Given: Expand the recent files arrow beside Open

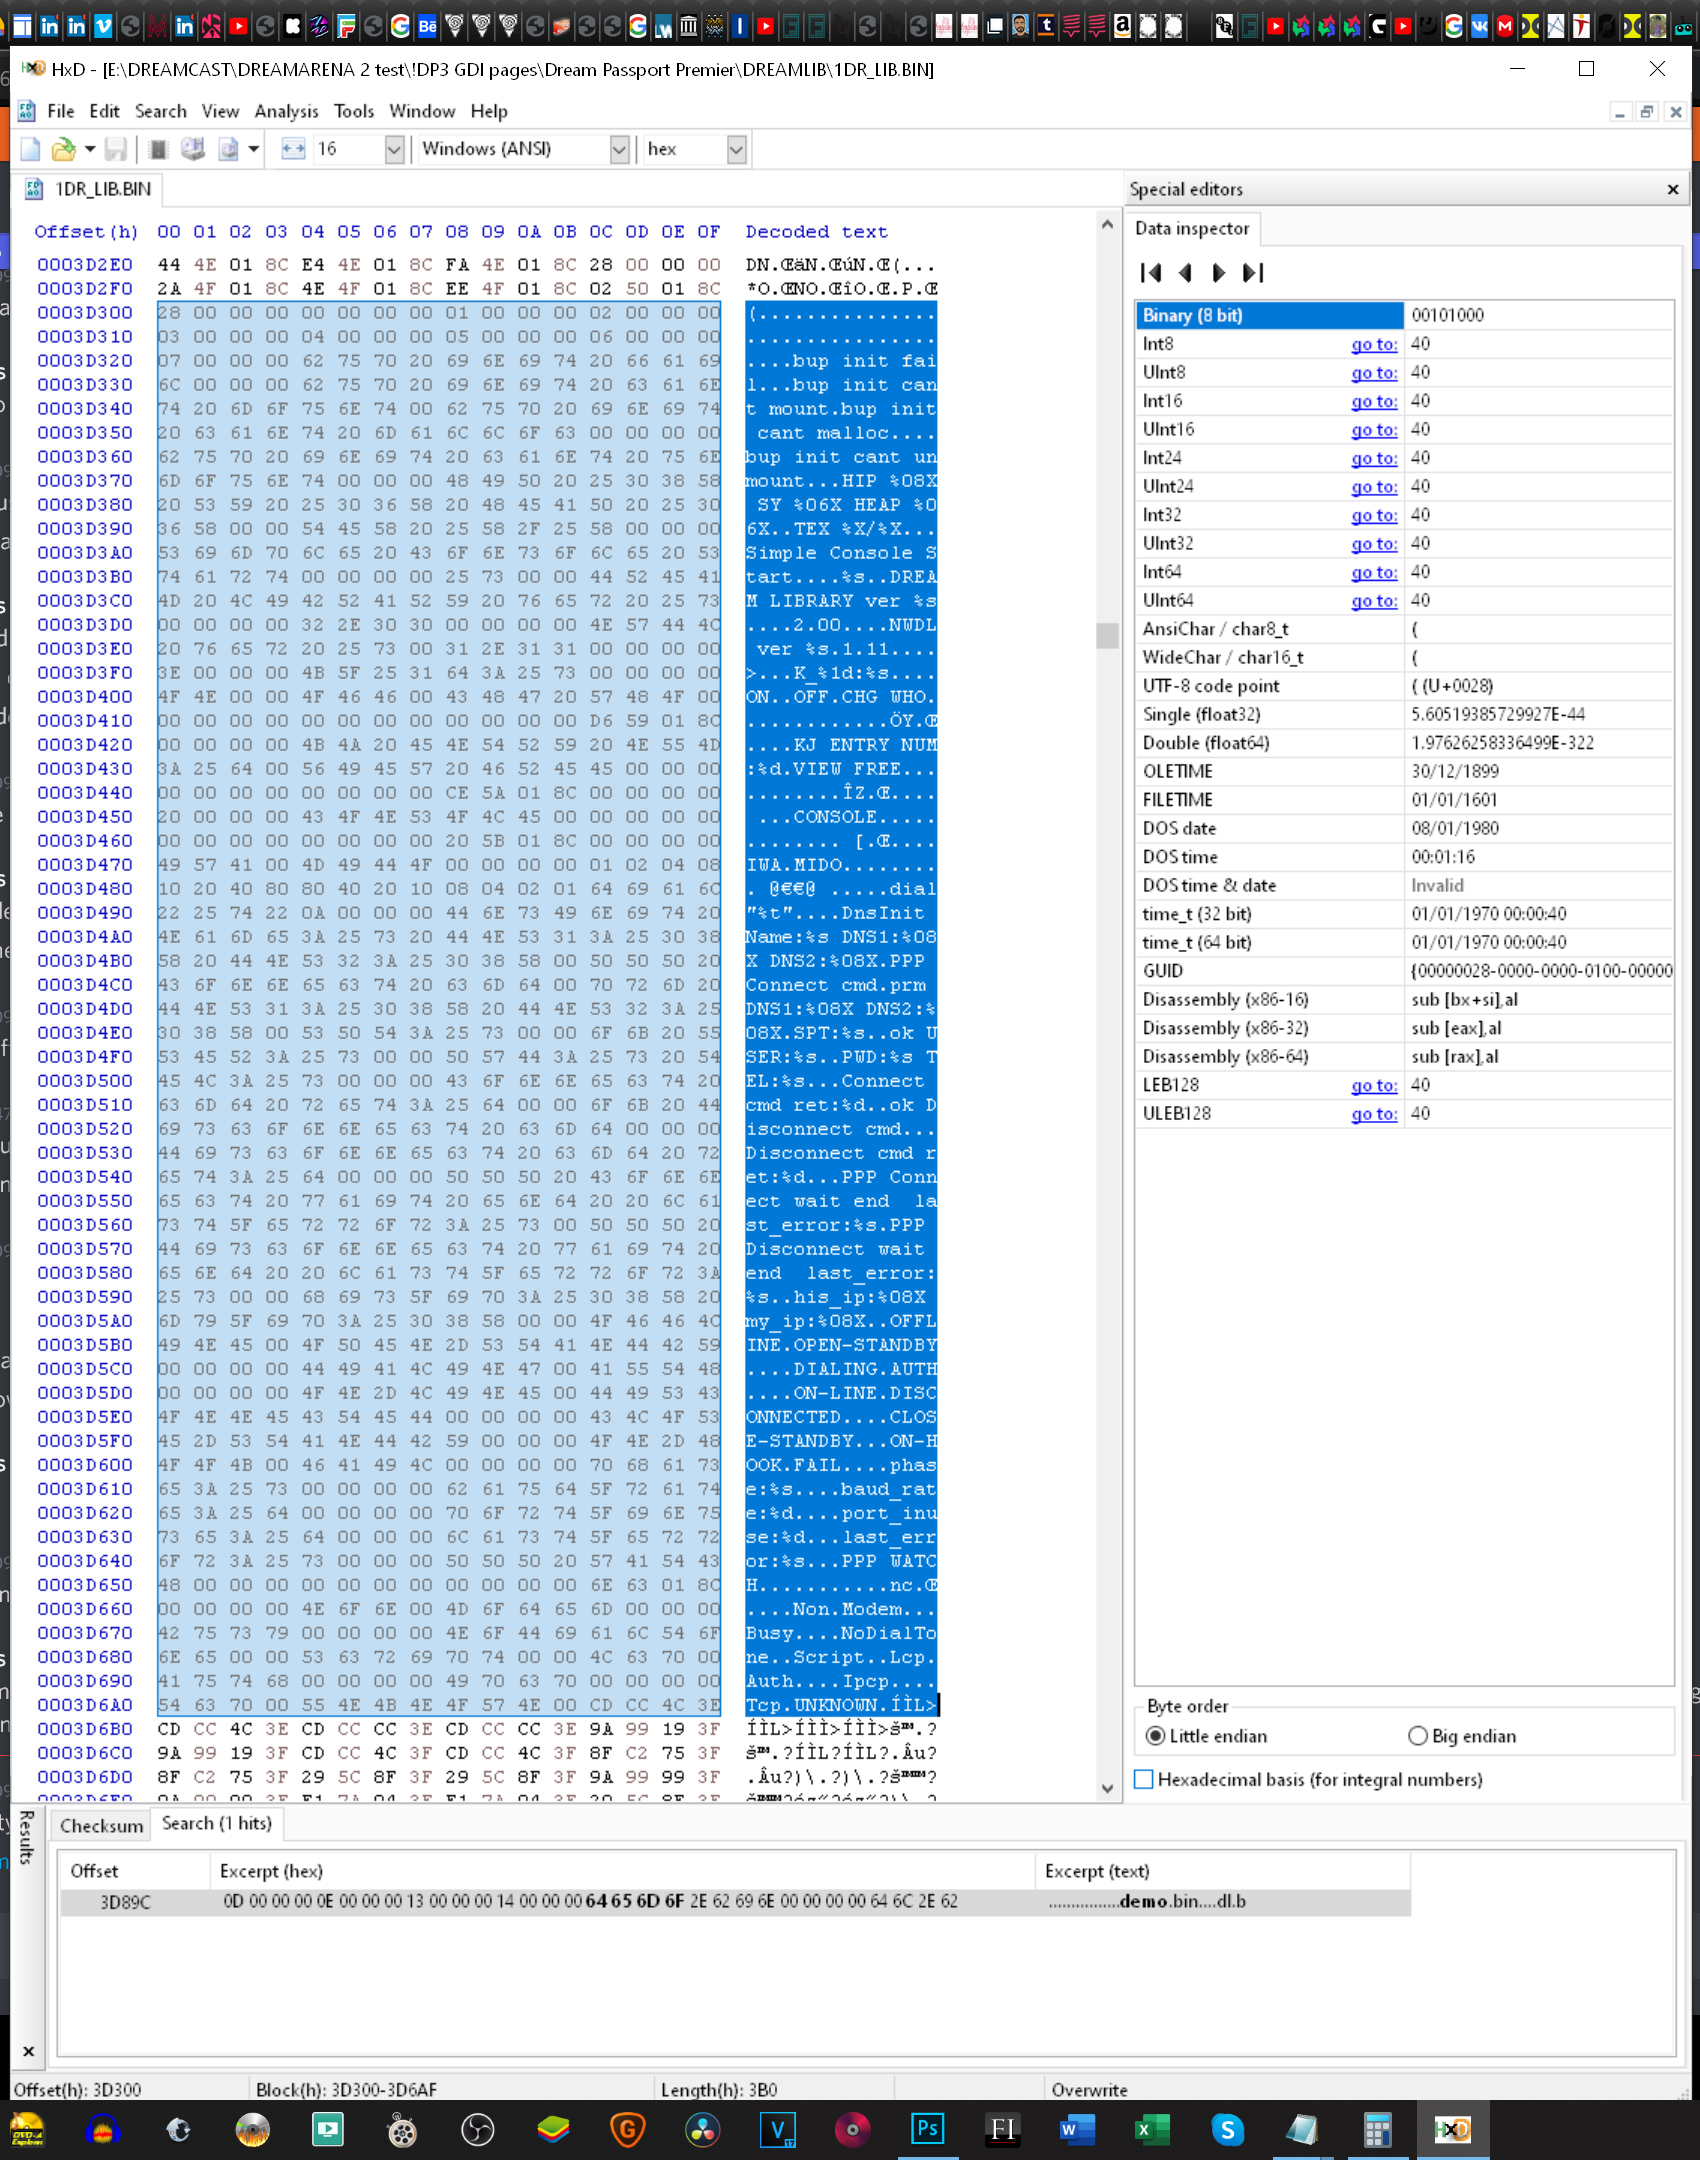Looking at the screenshot, I should (x=89, y=149).
